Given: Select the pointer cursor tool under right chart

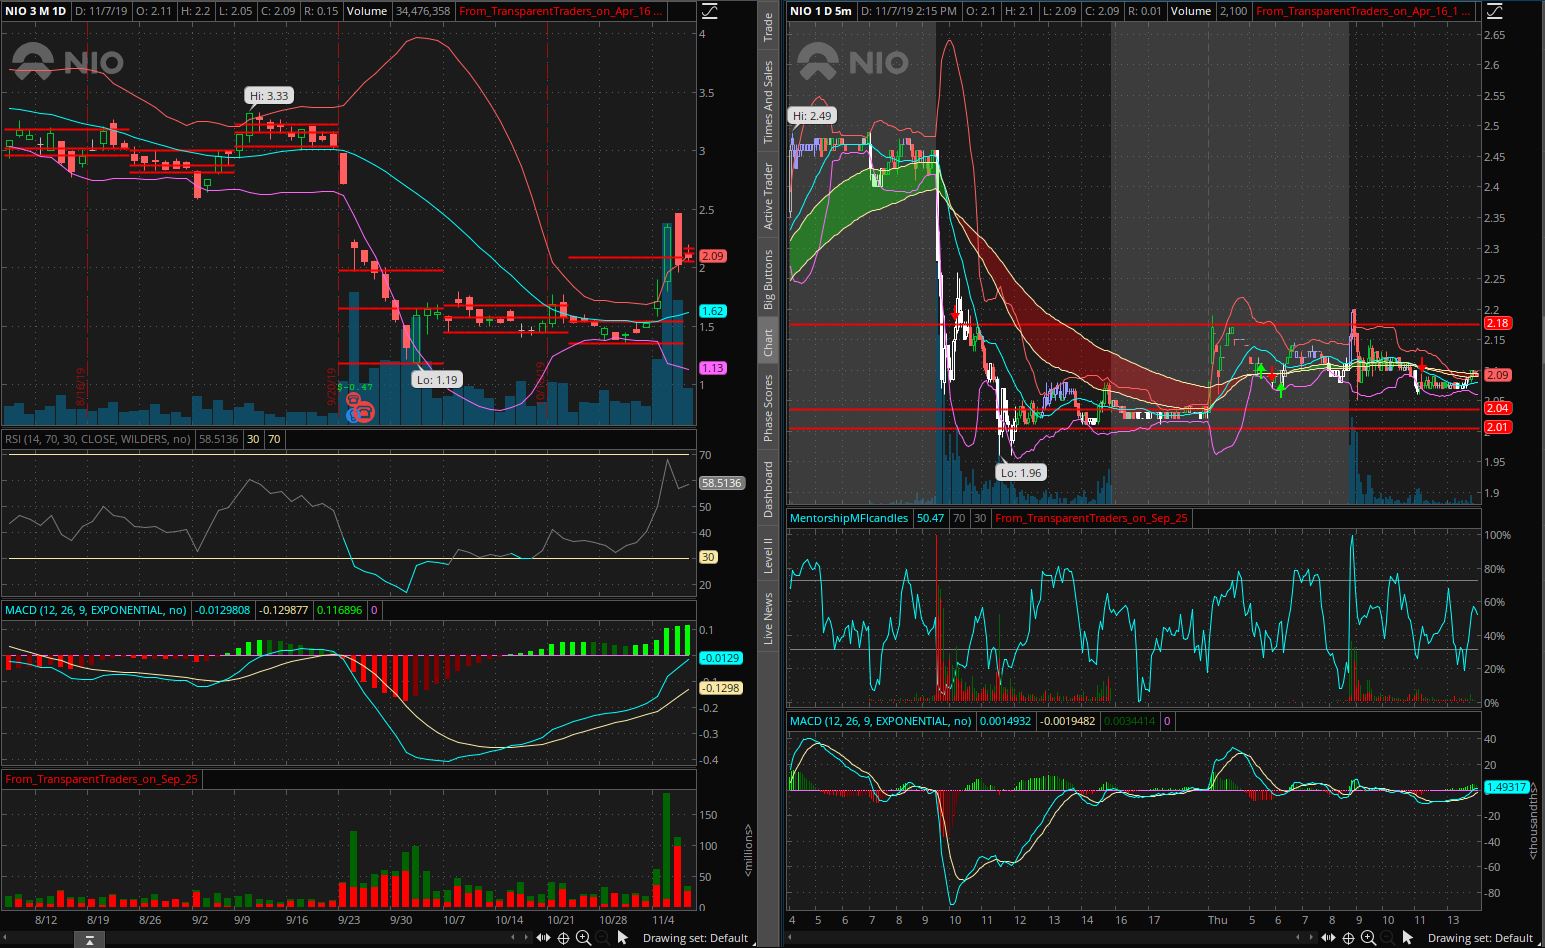Looking at the screenshot, I should tap(1408, 938).
